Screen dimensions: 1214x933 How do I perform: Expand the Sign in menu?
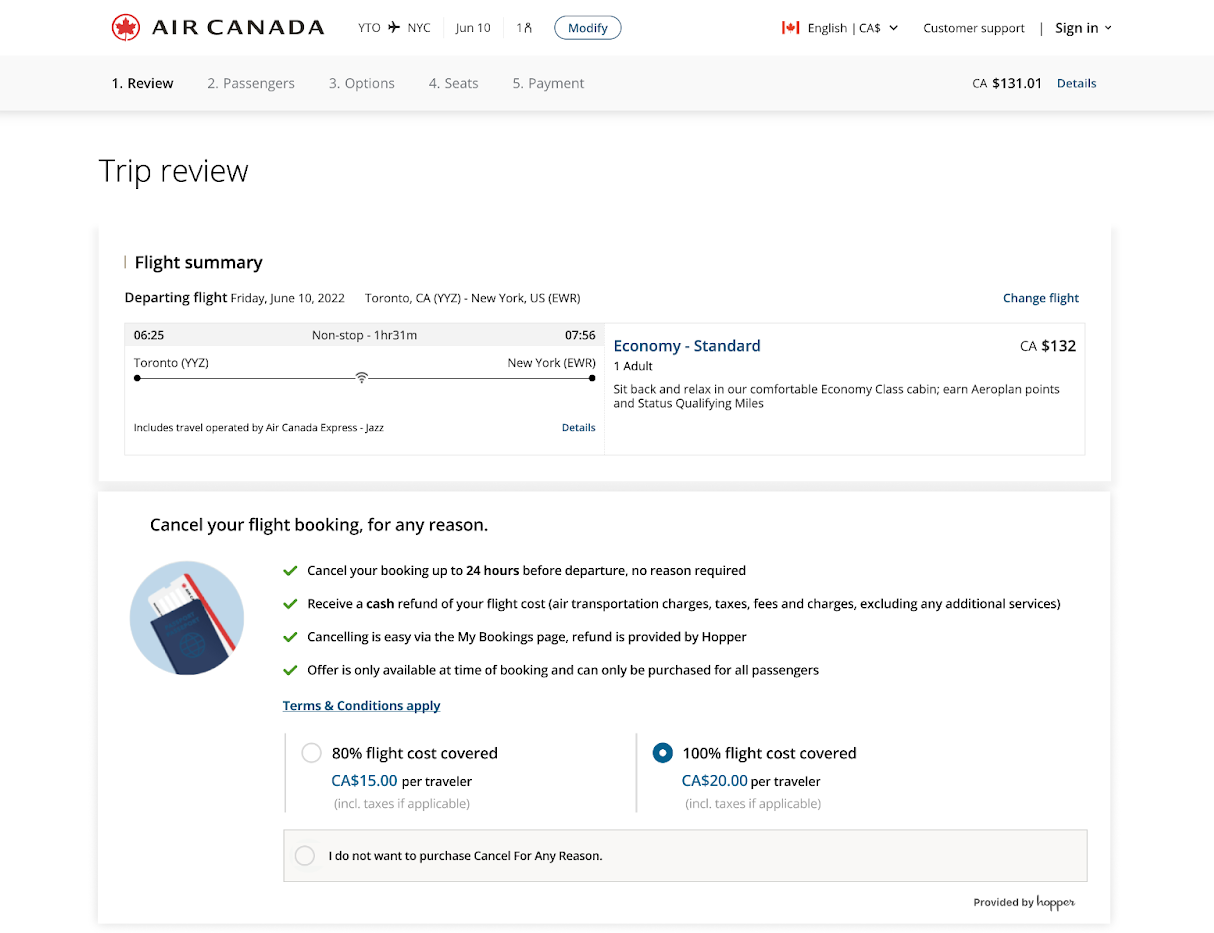(x=1083, y=28)
